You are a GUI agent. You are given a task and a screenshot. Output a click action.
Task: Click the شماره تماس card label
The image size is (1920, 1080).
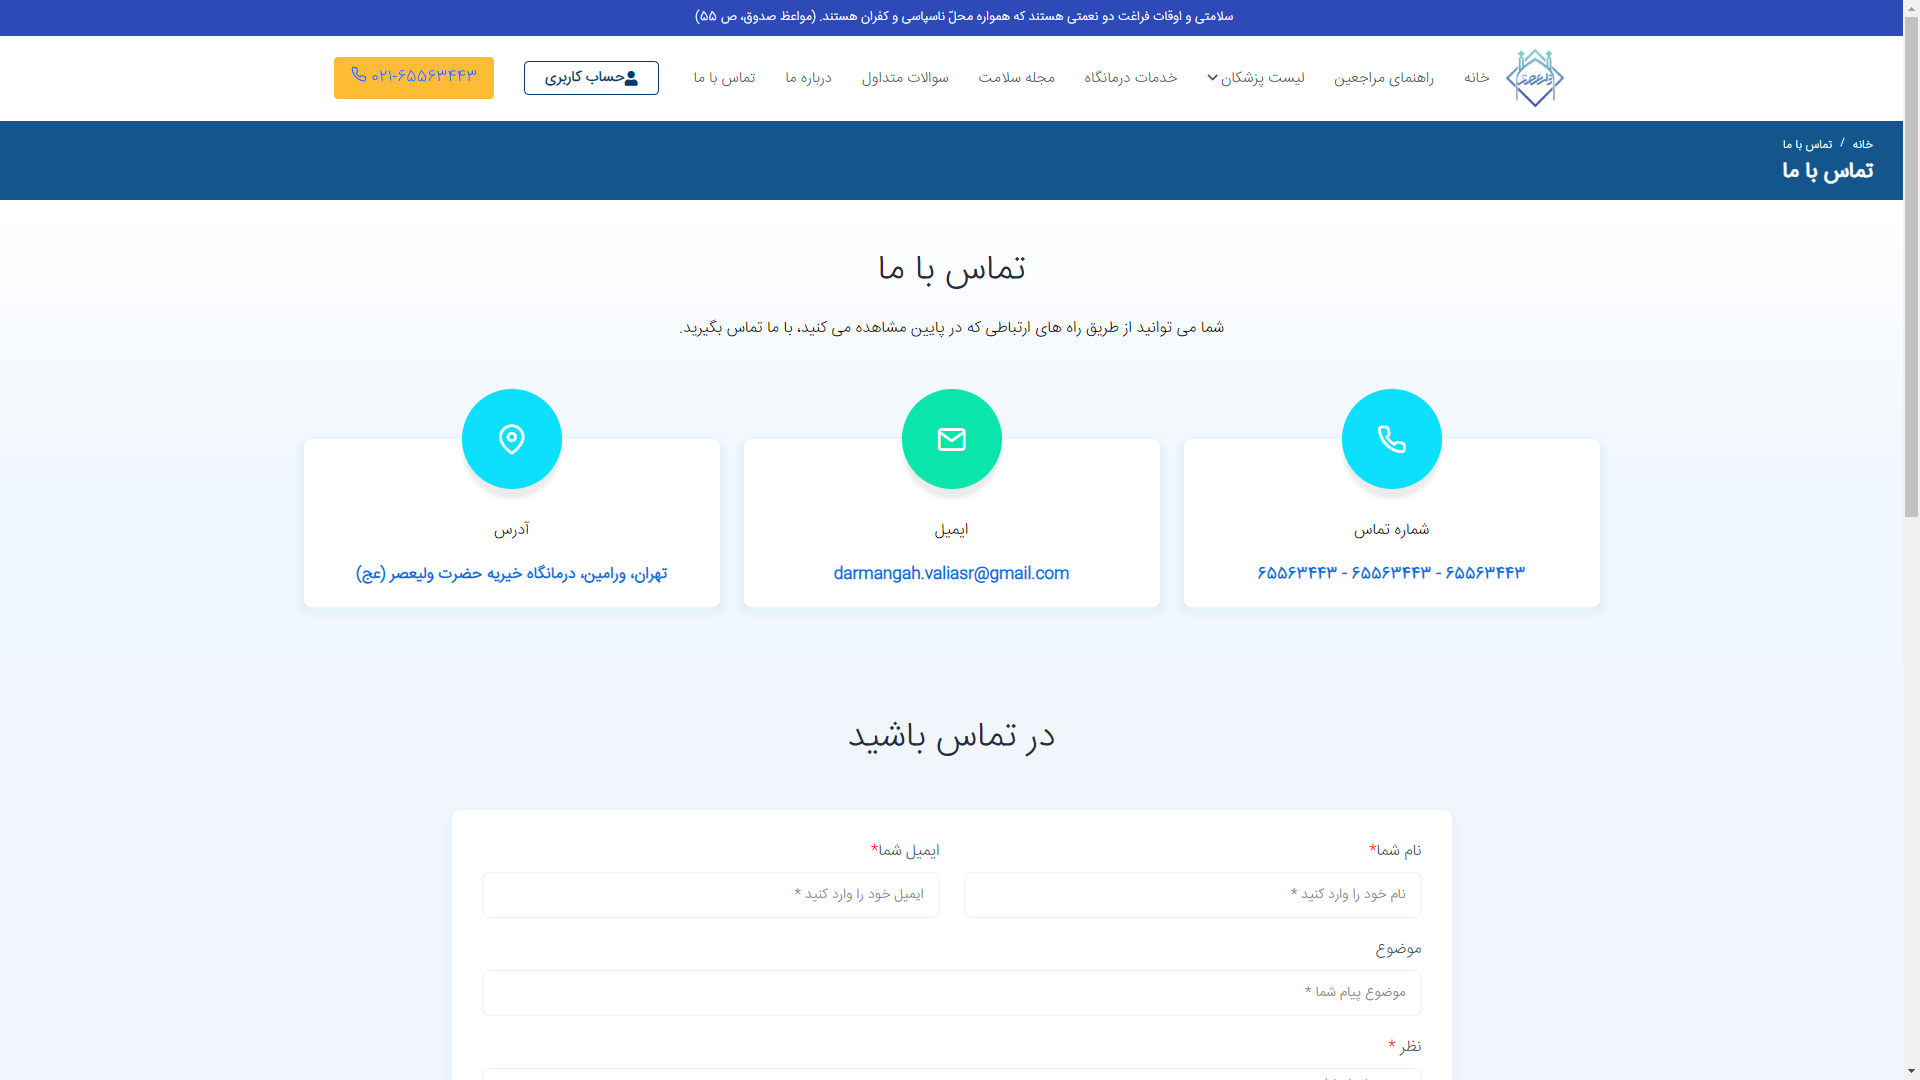coord(1391,530)
